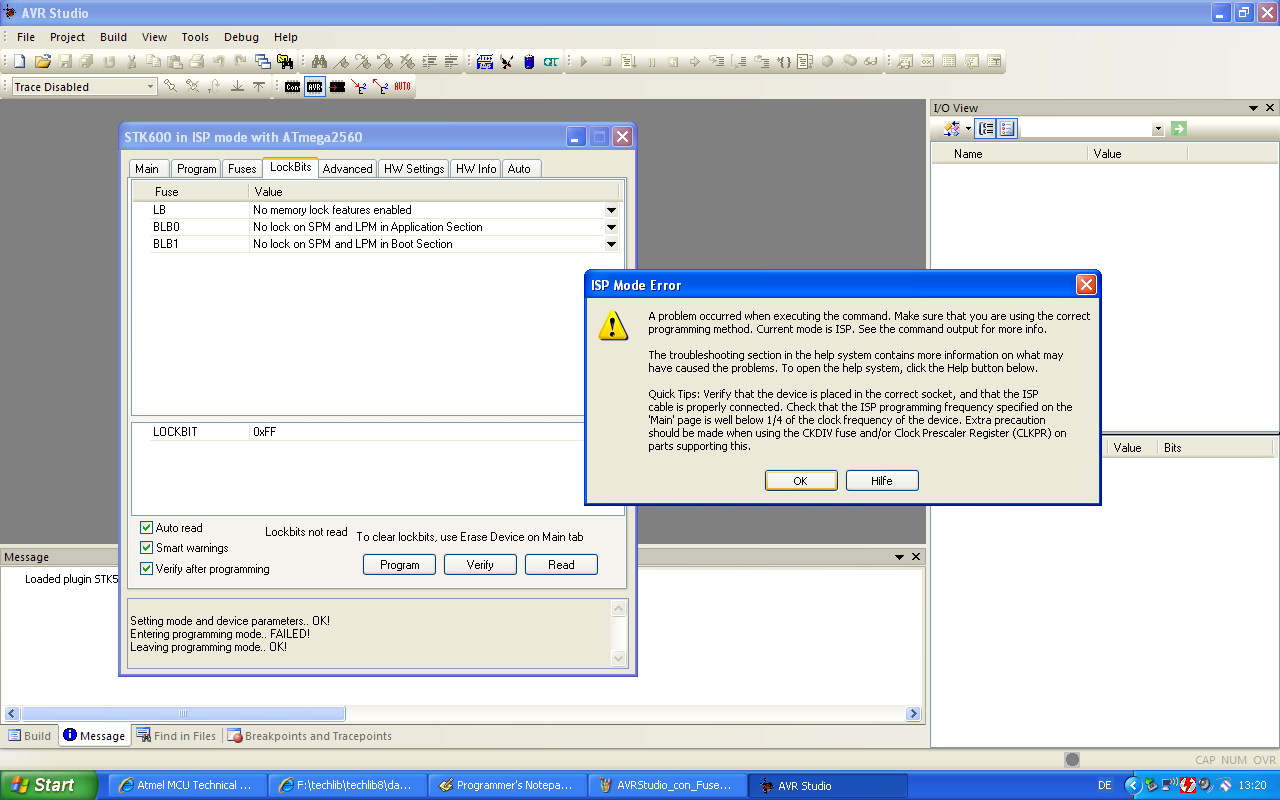Switch to the Main tab

point(147,169)
